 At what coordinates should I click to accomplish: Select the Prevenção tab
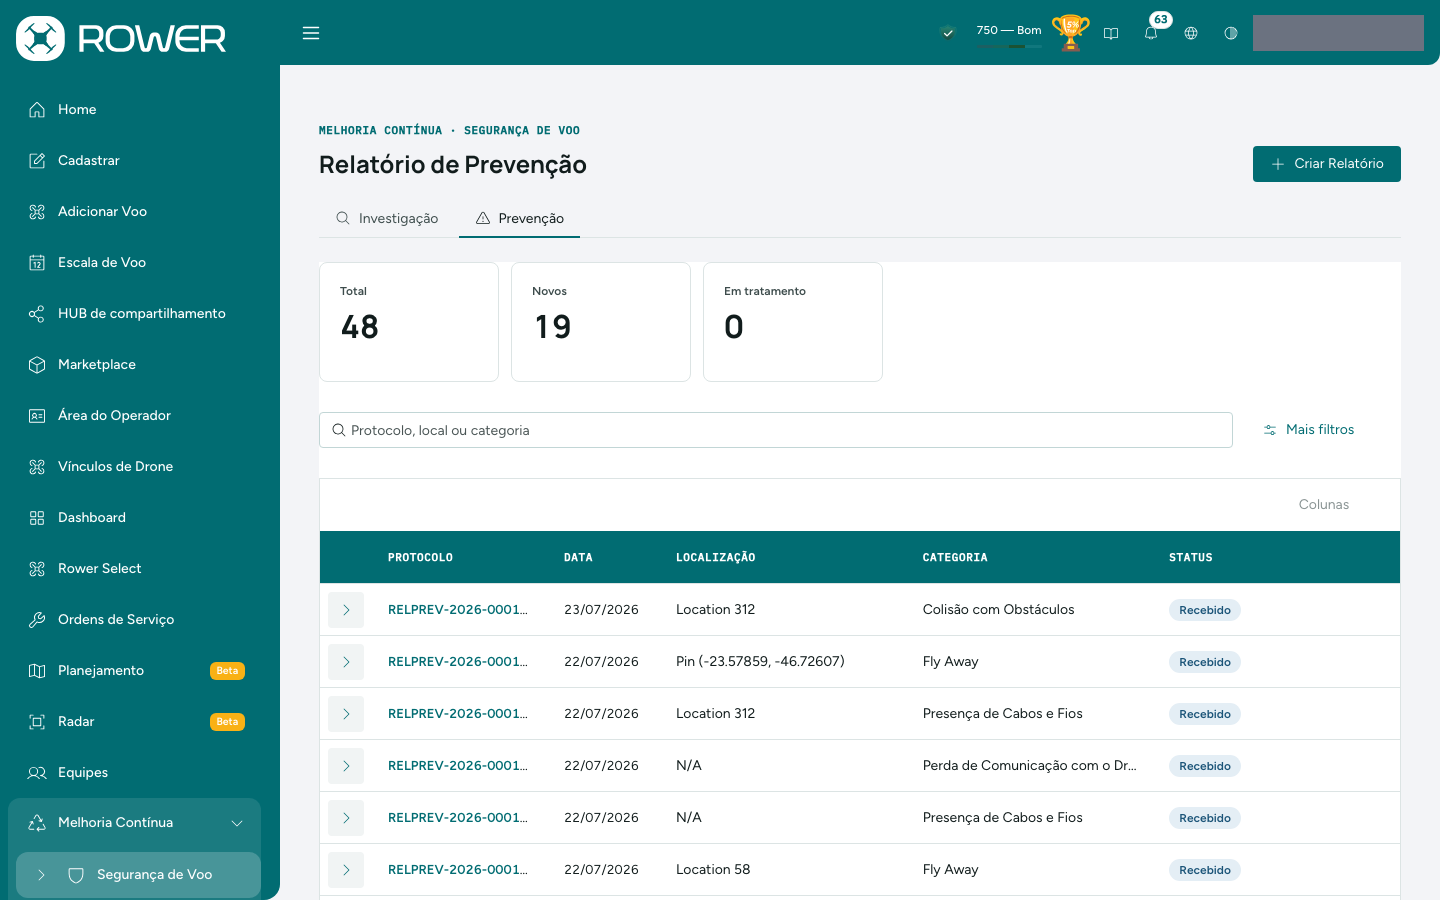point(519,218)
